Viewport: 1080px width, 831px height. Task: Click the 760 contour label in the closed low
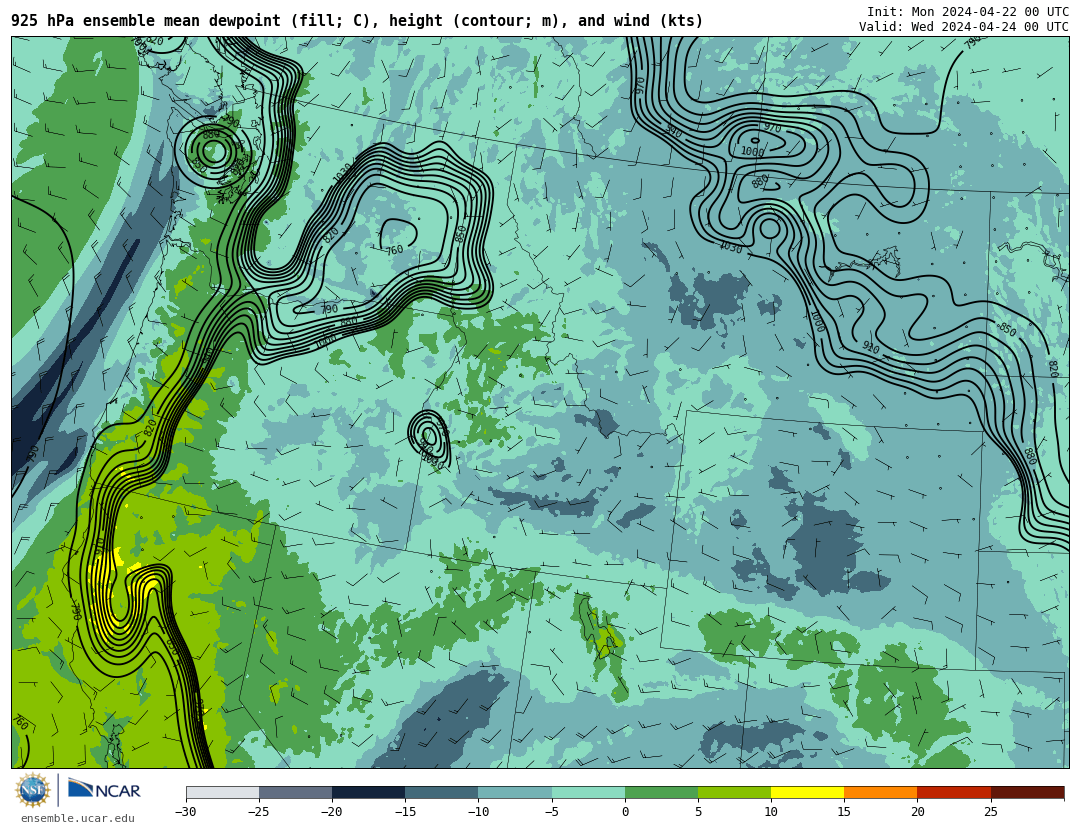pos(394,250)
